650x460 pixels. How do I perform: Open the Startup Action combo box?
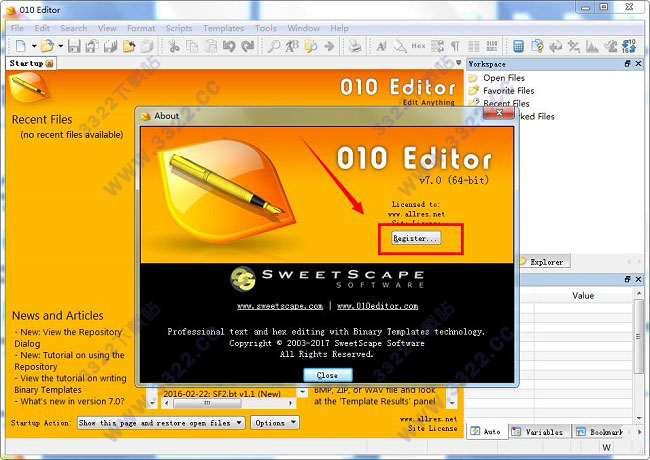tap(161, 423)
